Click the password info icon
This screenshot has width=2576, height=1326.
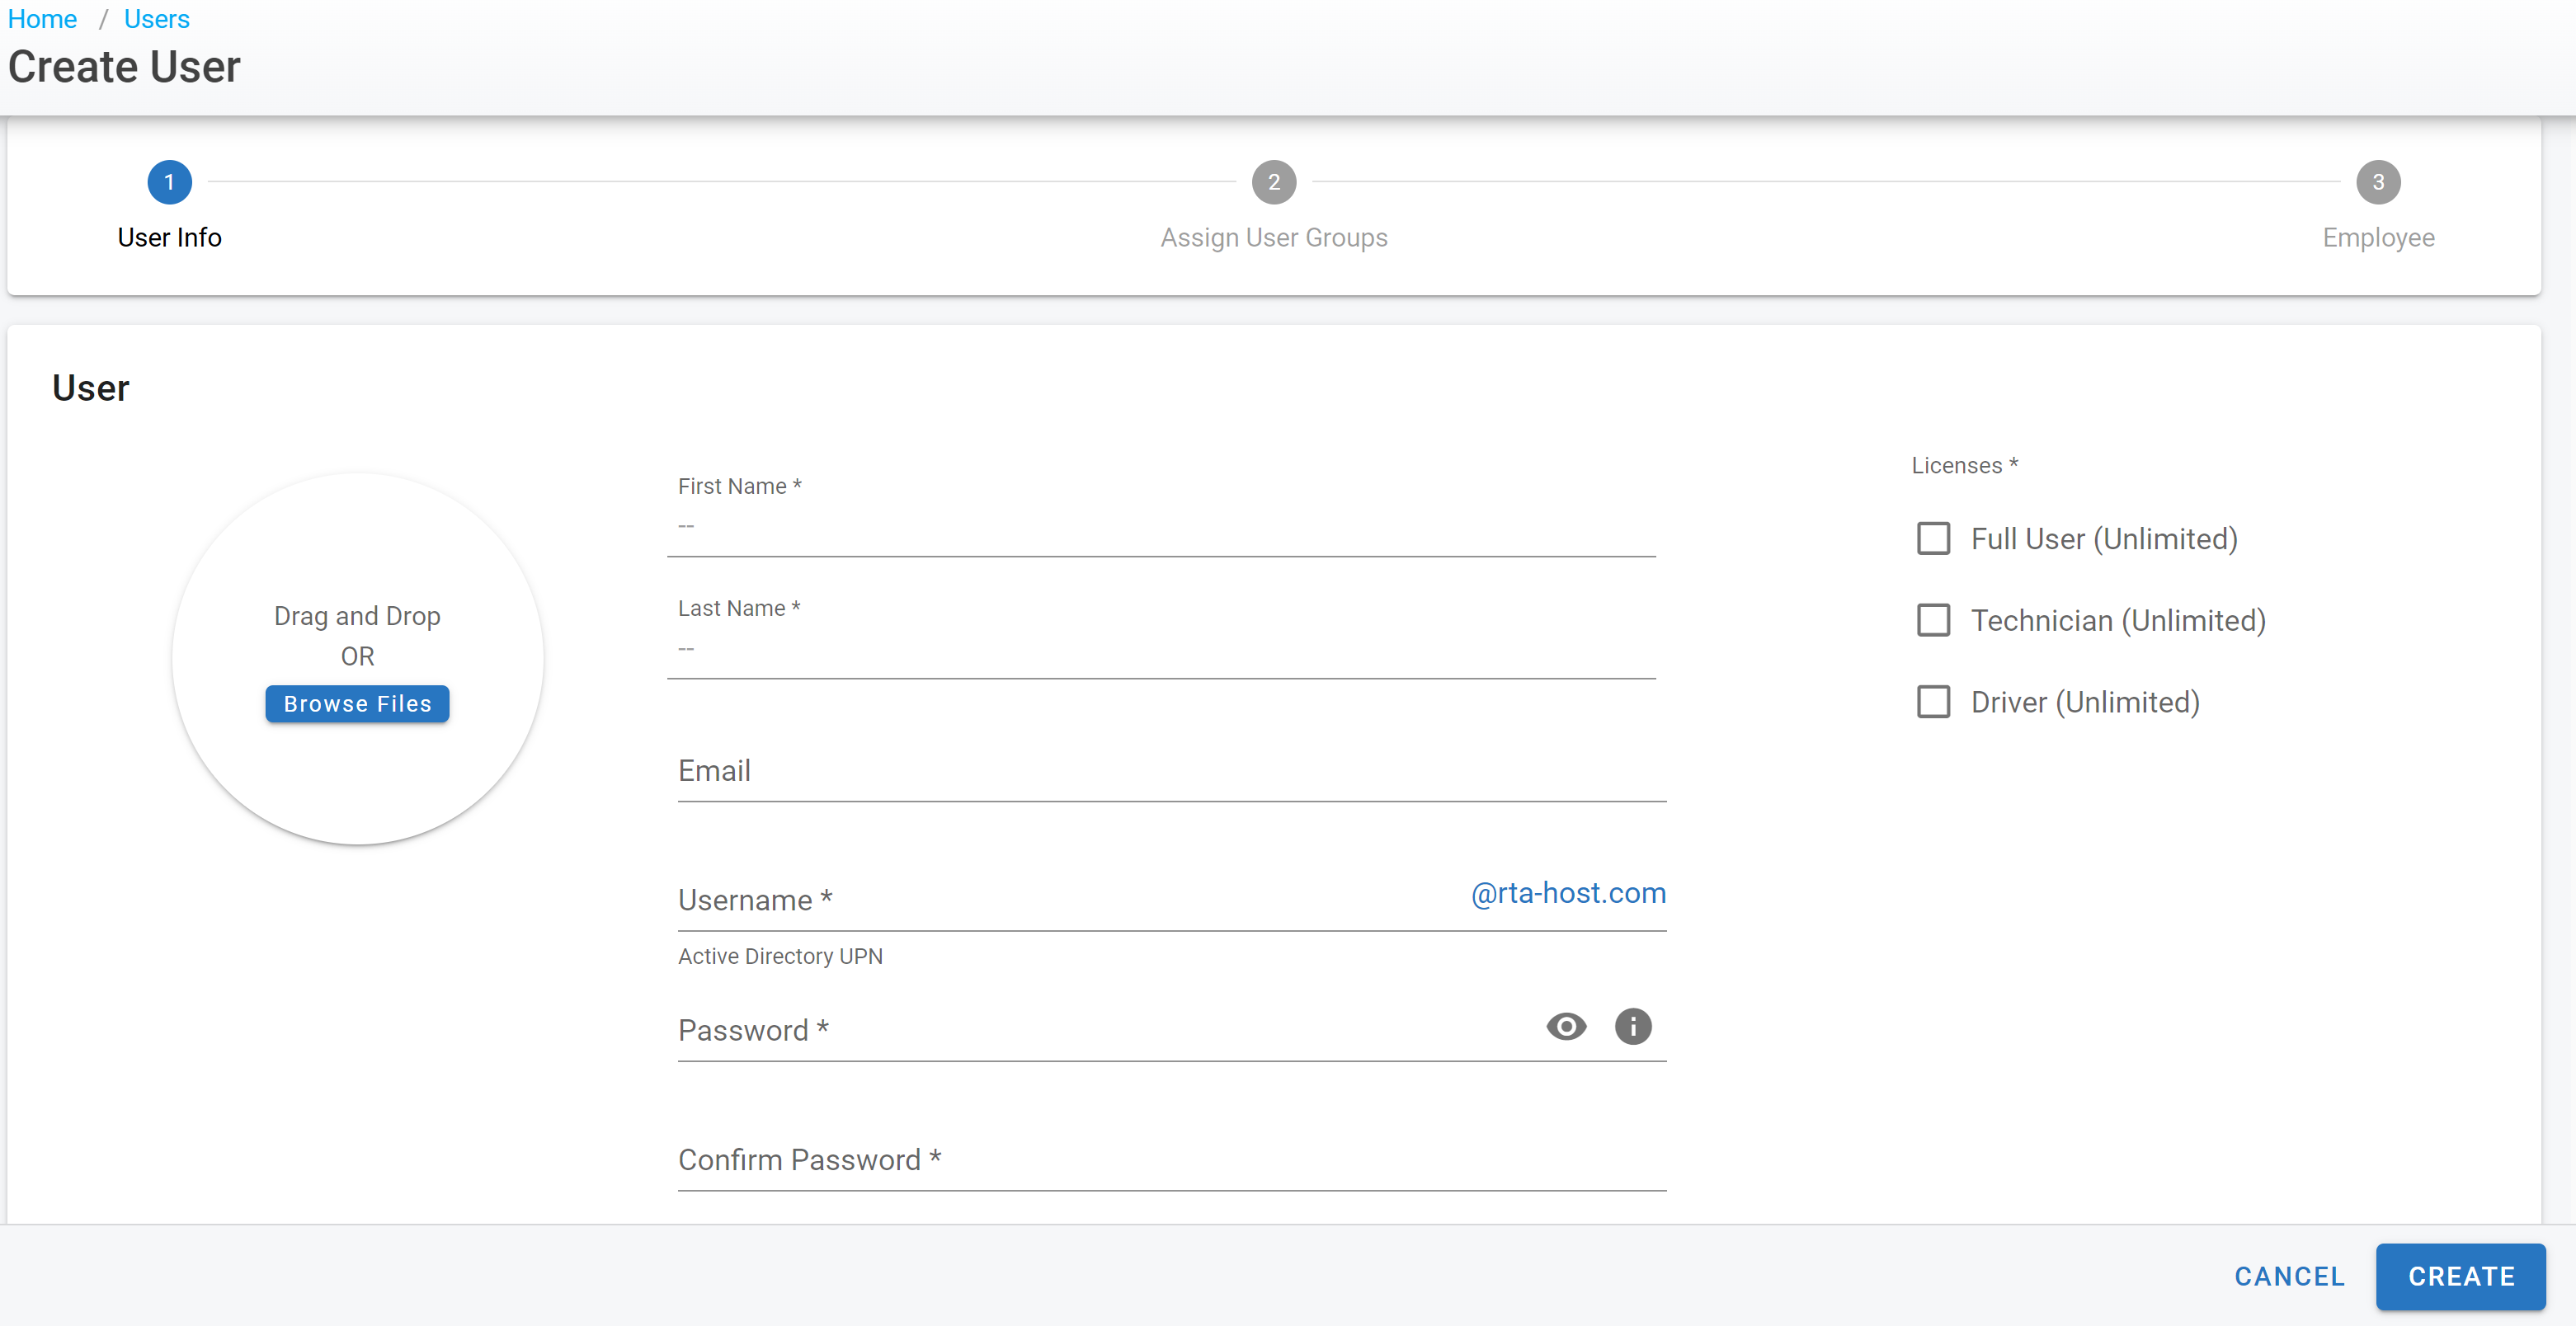1632,1026
